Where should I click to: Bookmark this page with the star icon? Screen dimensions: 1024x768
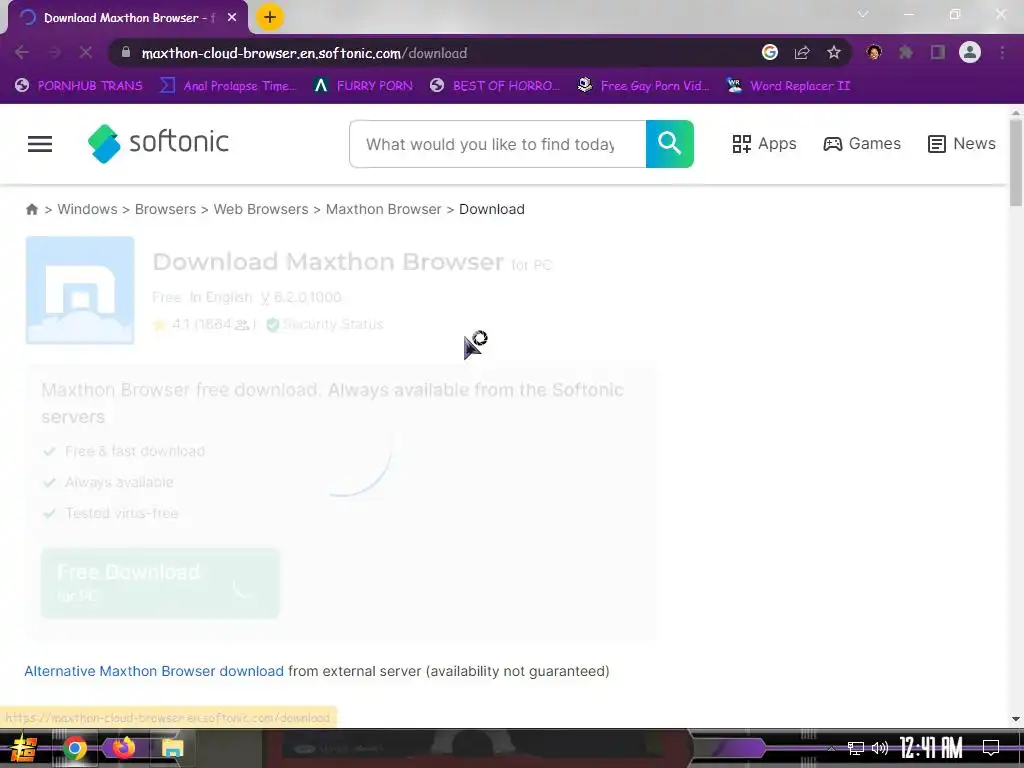pos(834,52)
